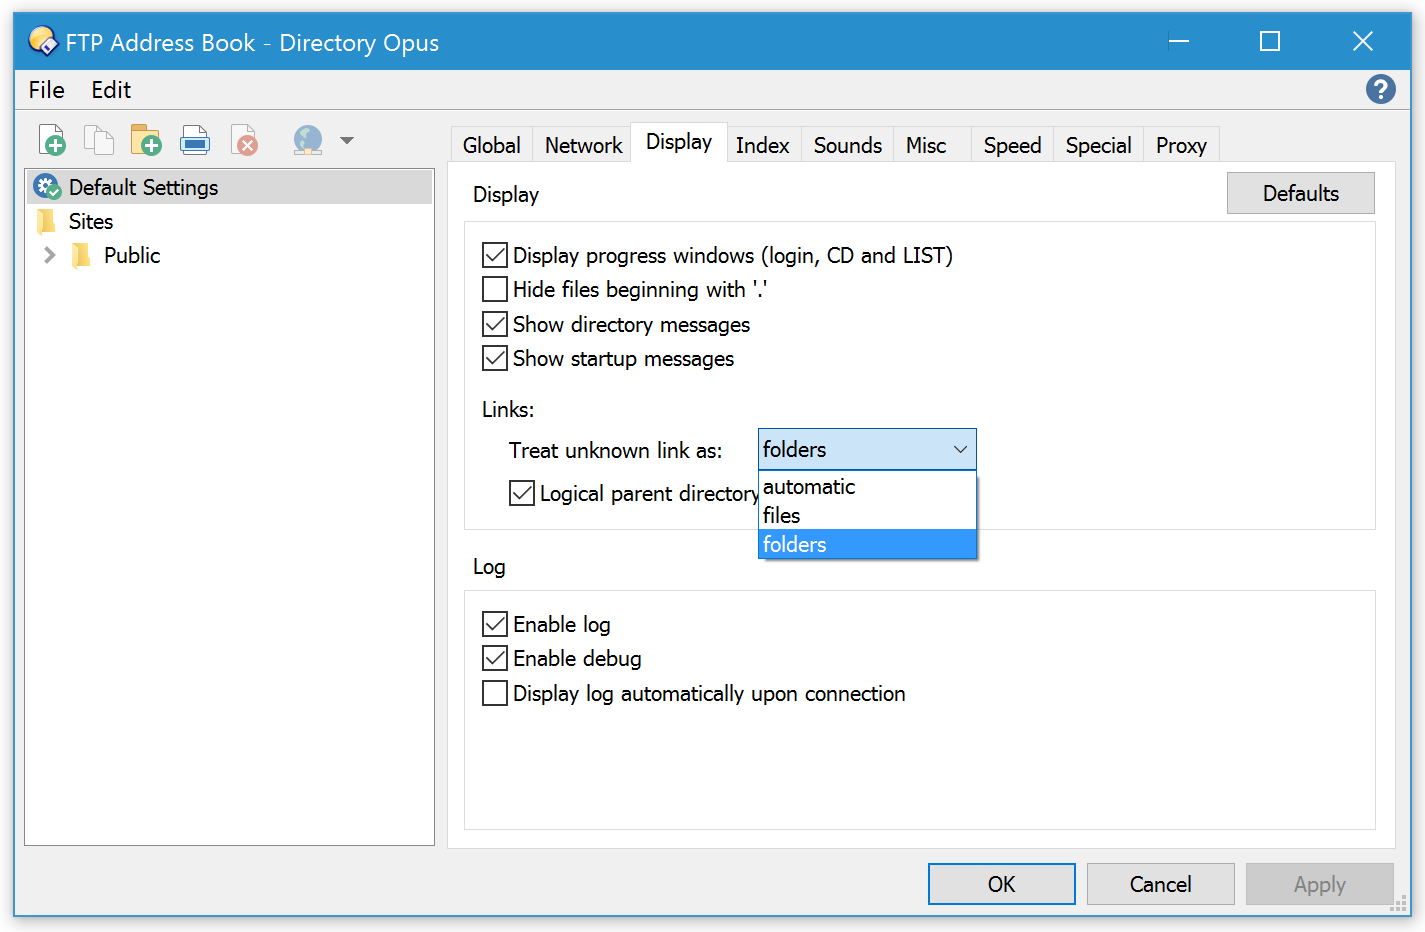The height and width of the screenshot is (932, 1425).
Task: Open the Edit menu
Action: 111,90
